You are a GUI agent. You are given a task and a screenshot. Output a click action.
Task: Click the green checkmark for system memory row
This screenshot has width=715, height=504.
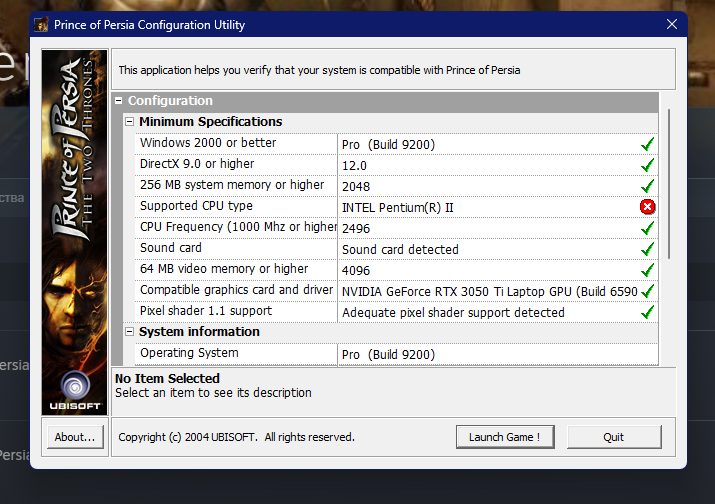648,186
